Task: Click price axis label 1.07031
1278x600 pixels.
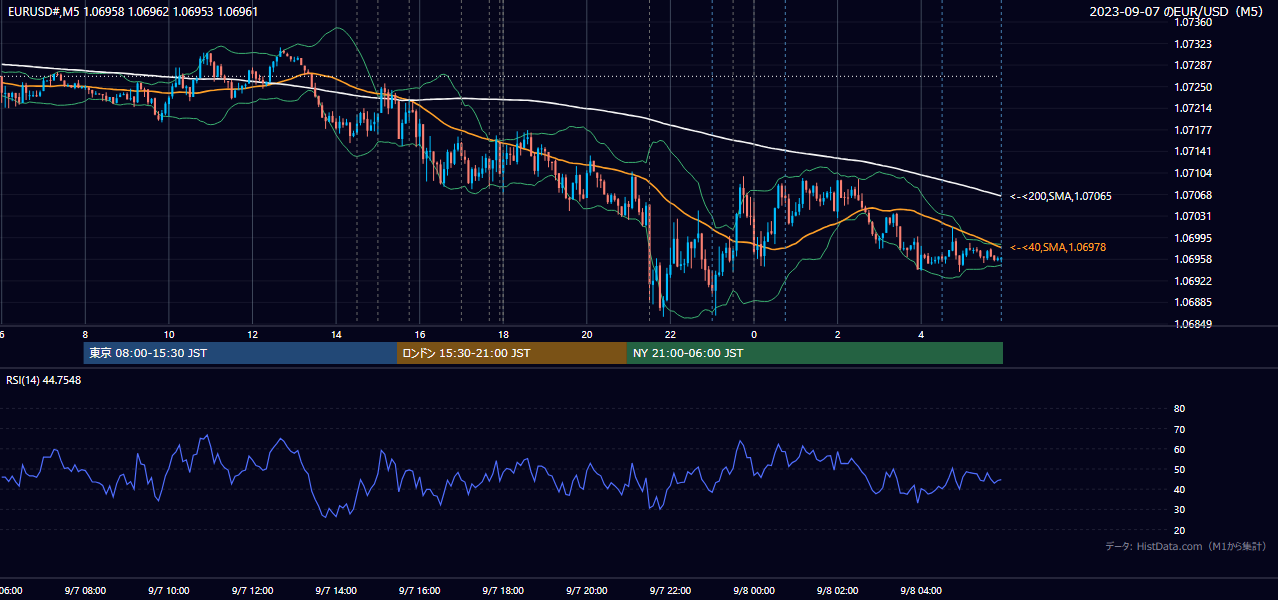Action: point(1192,217)
